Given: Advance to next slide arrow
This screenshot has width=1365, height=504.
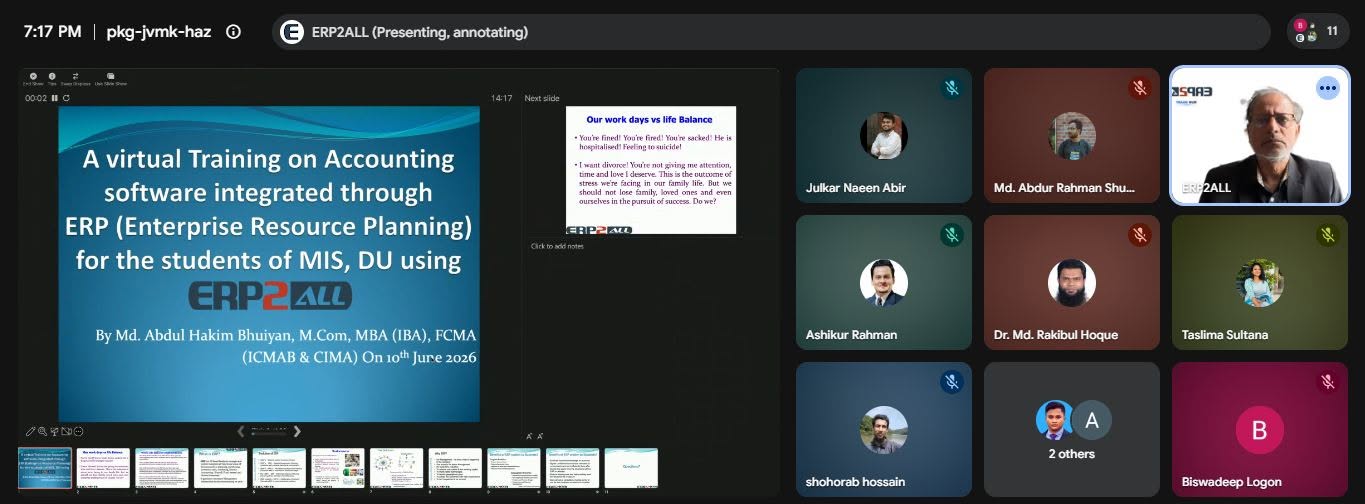Looking at the screenshot, I should tap(297, 431).
